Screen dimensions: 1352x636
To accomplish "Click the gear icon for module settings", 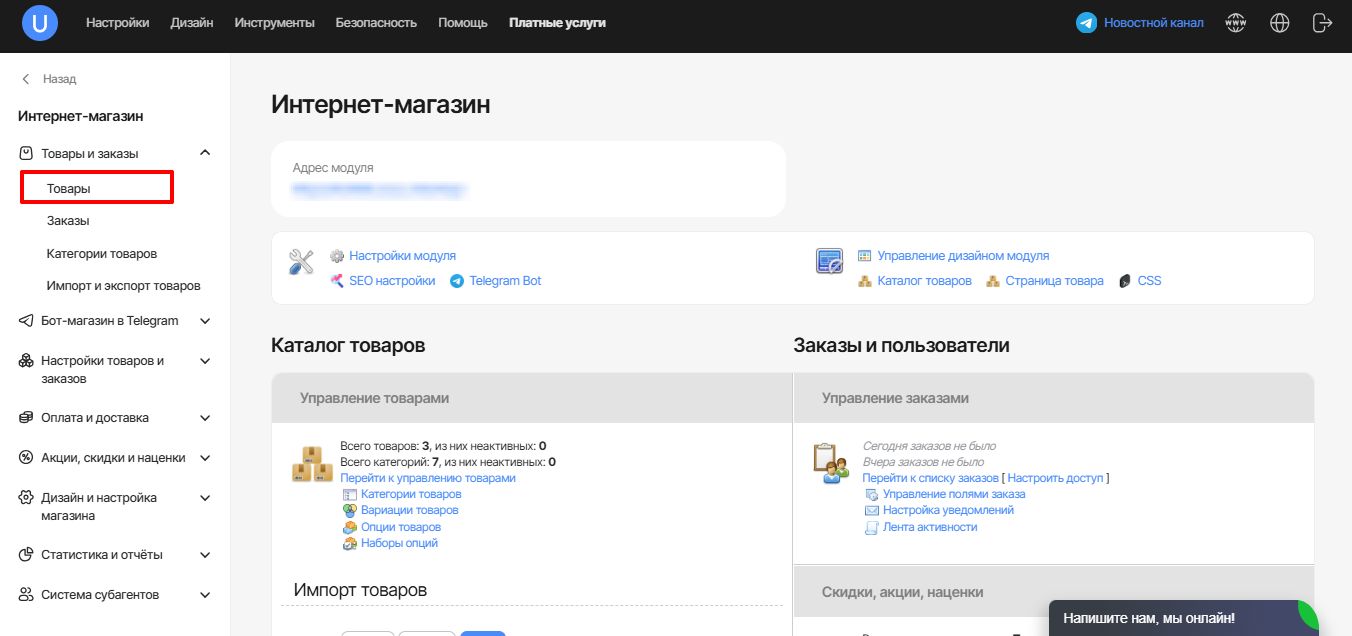I will coord(337,256).
